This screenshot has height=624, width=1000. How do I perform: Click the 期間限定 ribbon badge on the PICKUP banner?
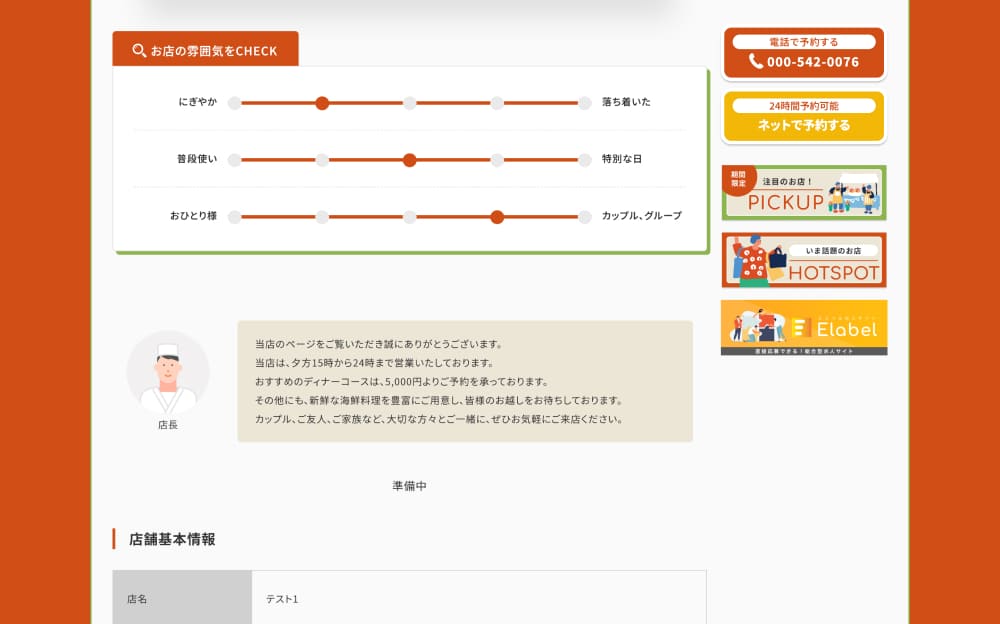tap(740, 181)
